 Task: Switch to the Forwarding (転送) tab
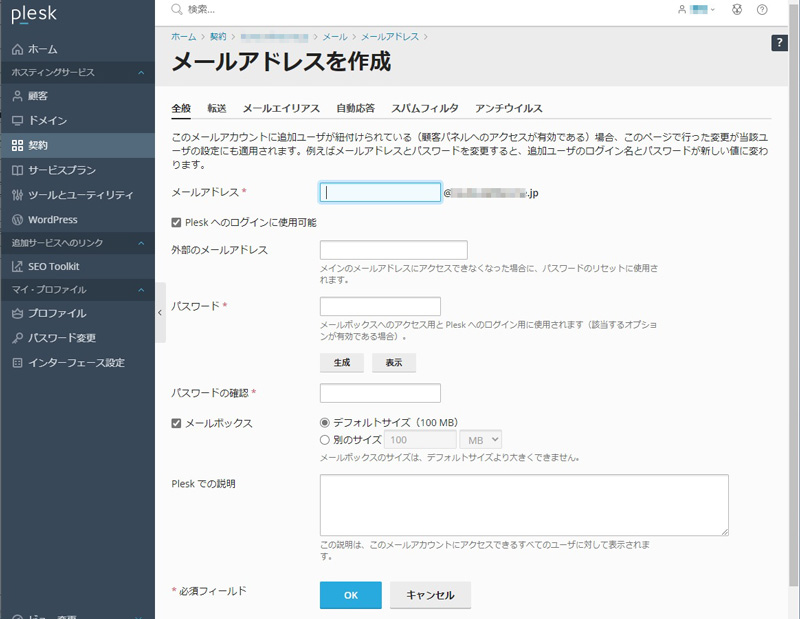(x=217, y=108)
